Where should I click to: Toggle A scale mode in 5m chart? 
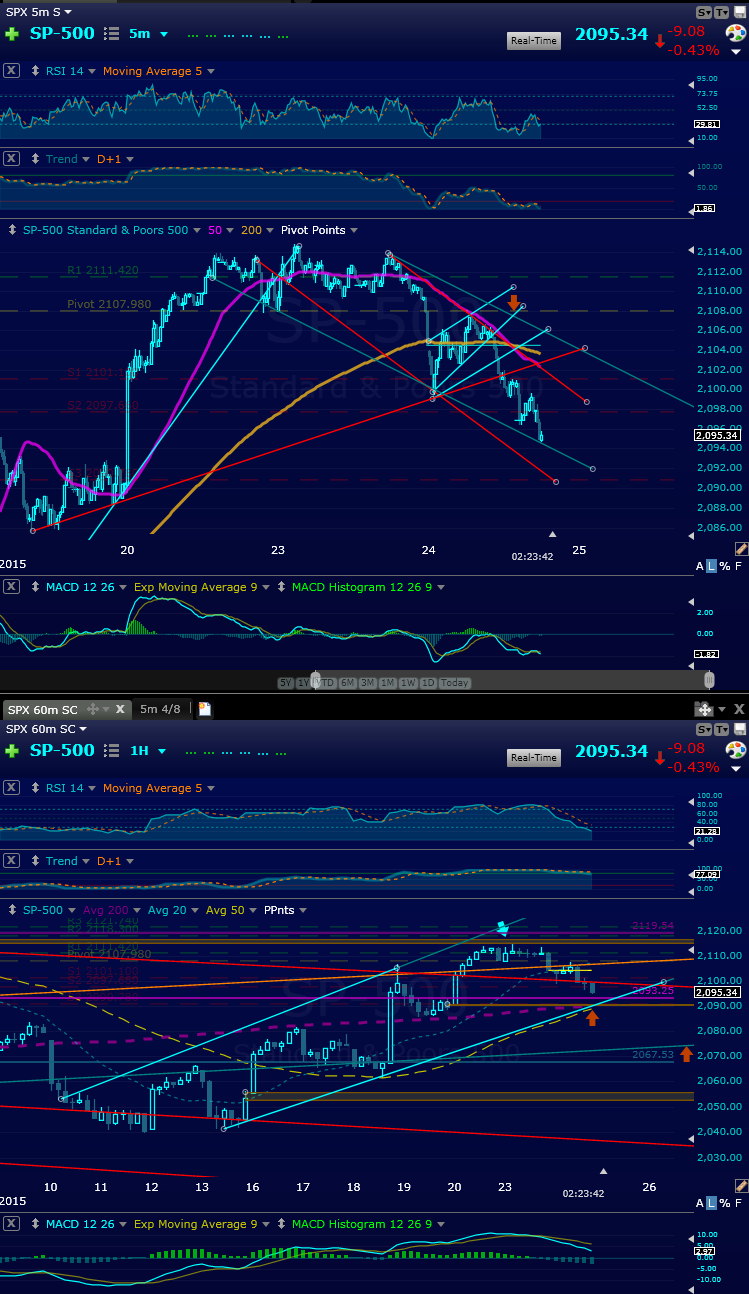(700, 566)
